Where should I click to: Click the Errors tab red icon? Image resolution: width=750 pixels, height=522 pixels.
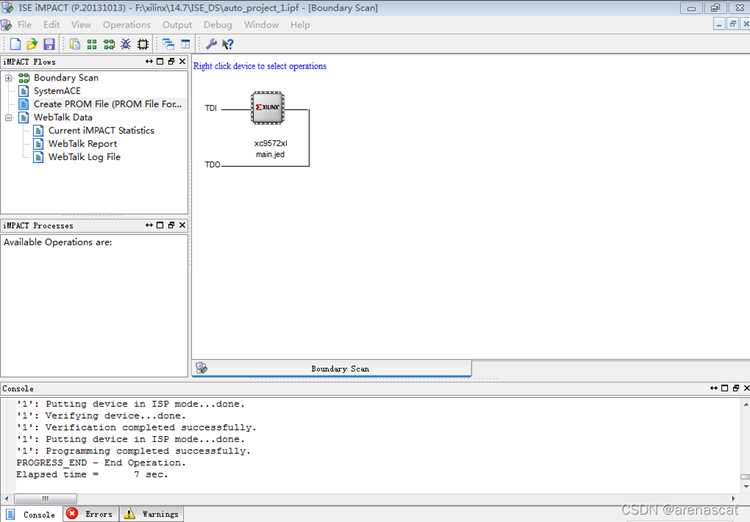(72, 513)
